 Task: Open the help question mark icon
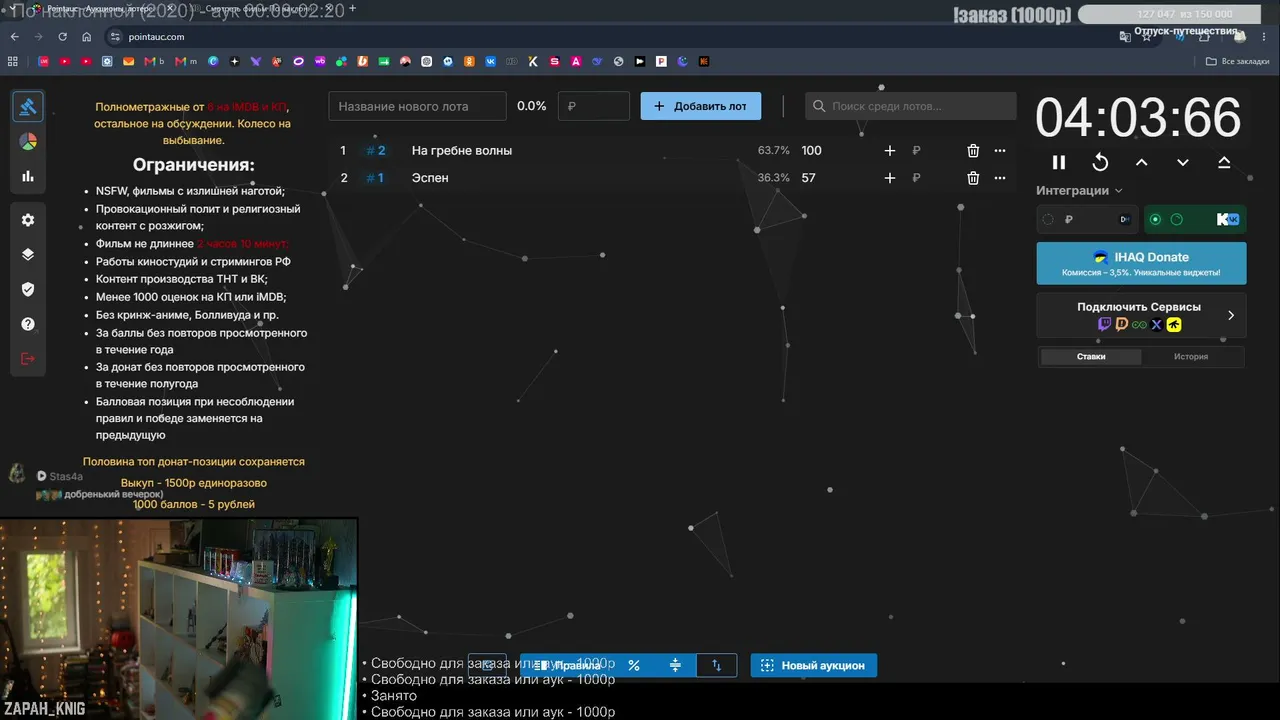(x=28, y=324)
